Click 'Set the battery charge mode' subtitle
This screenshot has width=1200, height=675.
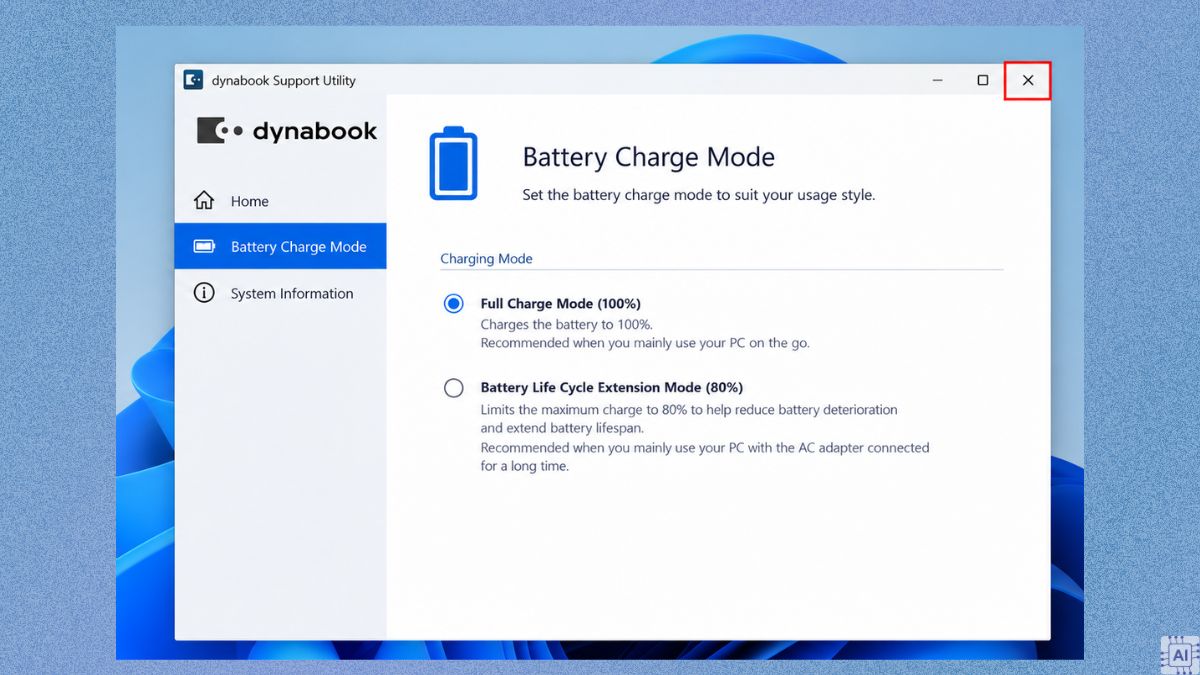(x=699, y=195)
